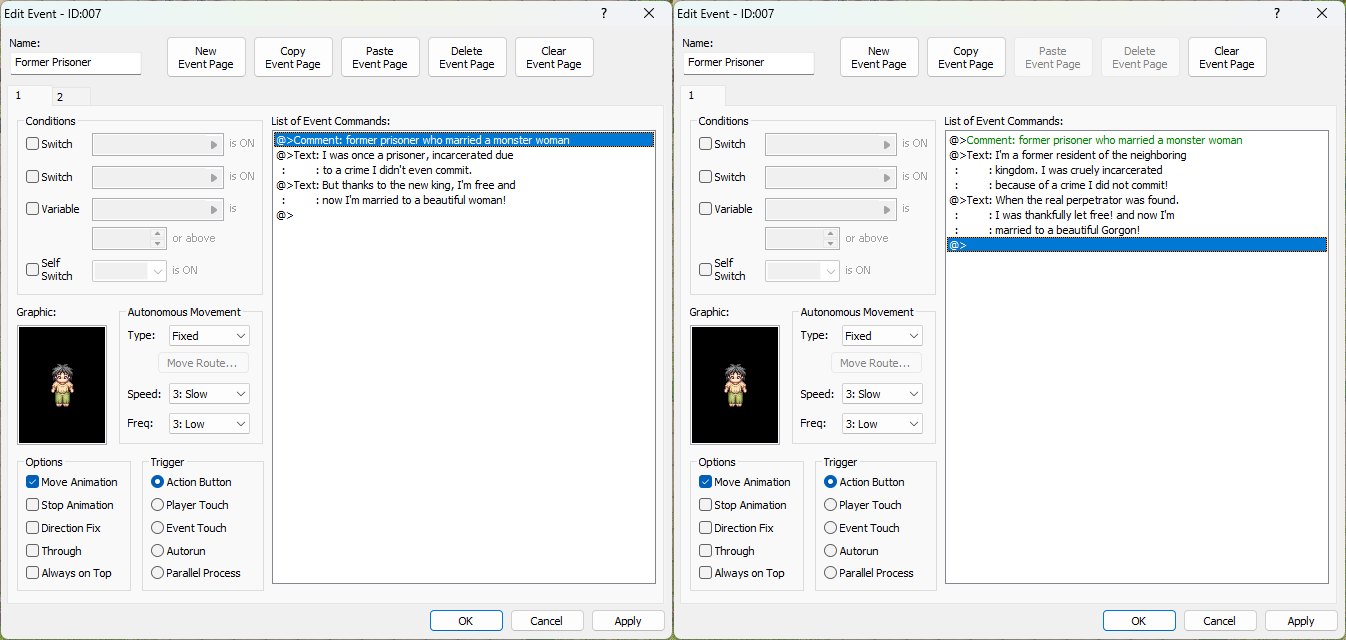Select 'to a crime I didn't even commit' line
The image size is (1346, 640).
pos(464,170)
